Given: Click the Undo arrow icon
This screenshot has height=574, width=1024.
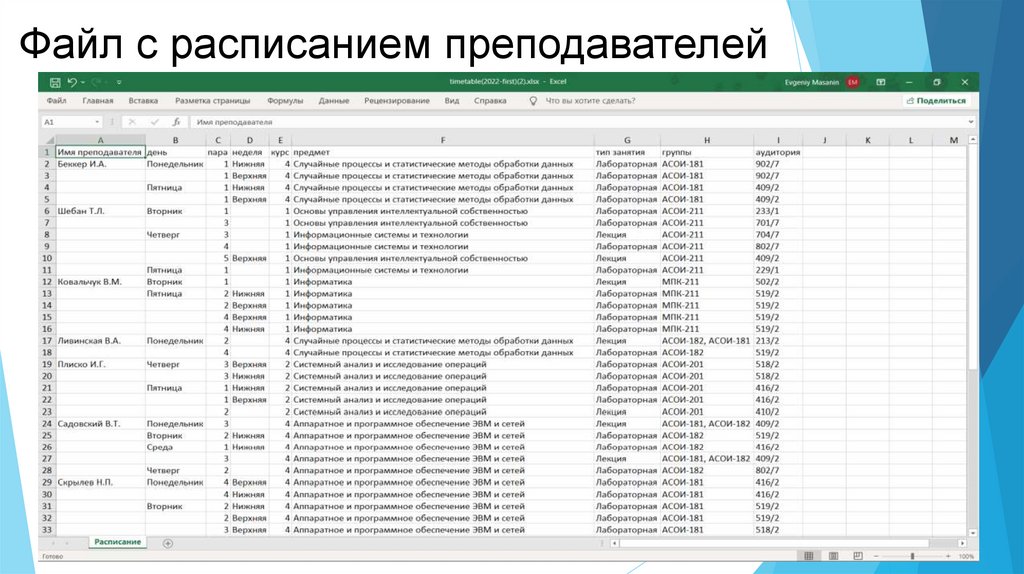Looking at the screenshot, I should (72, 82).
